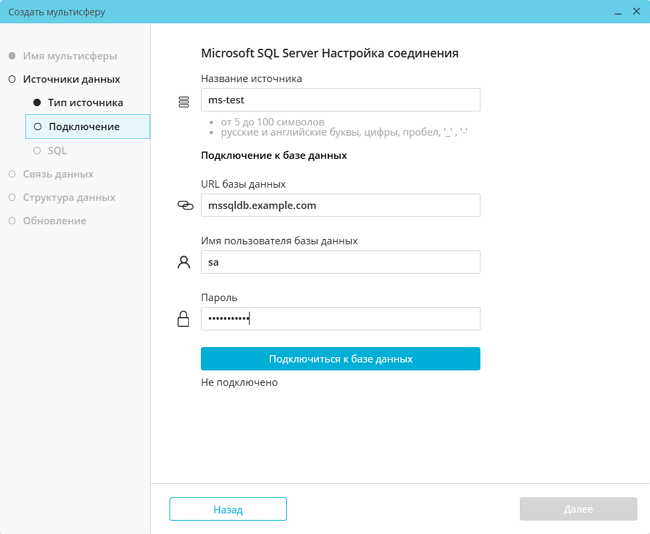
Task: Click the link chain icon beside URL field
Action: tap(184, 205)
